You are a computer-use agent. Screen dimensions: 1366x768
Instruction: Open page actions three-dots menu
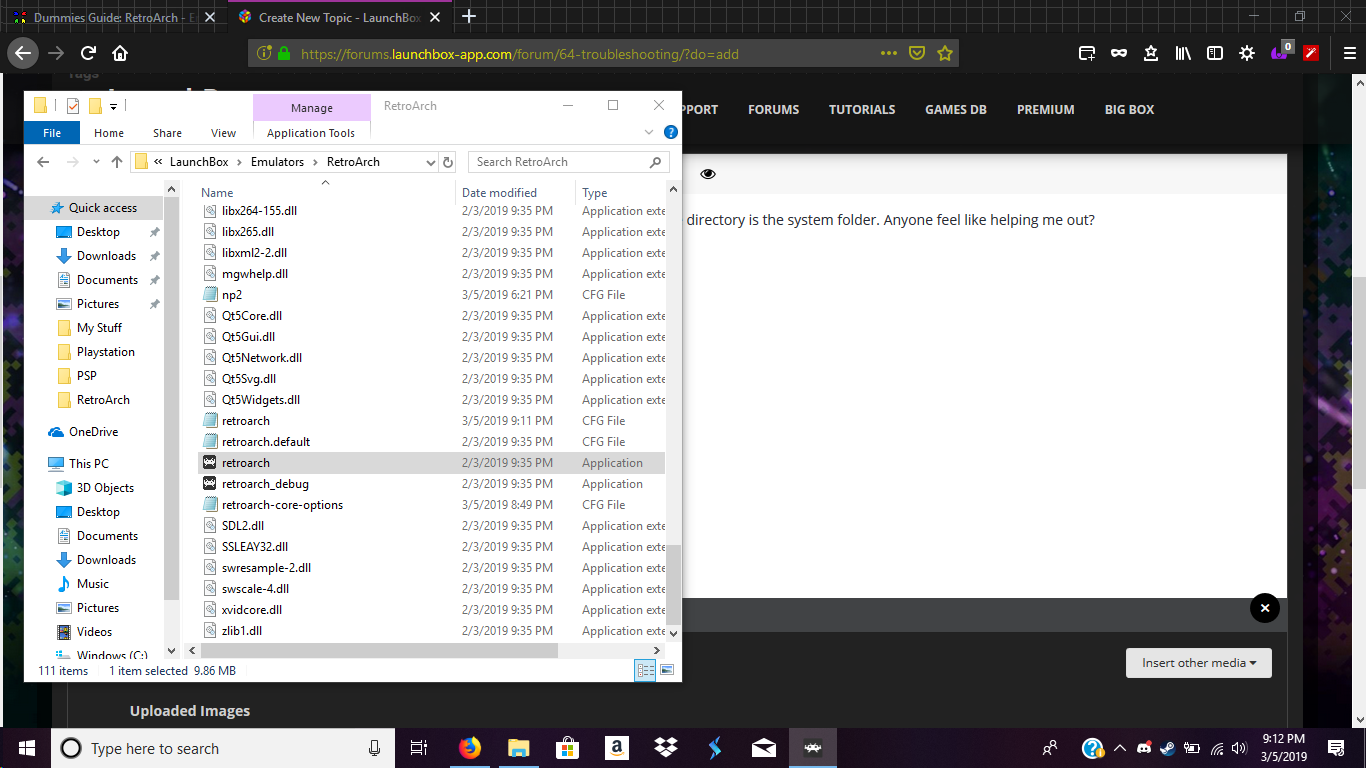(889, 54)
